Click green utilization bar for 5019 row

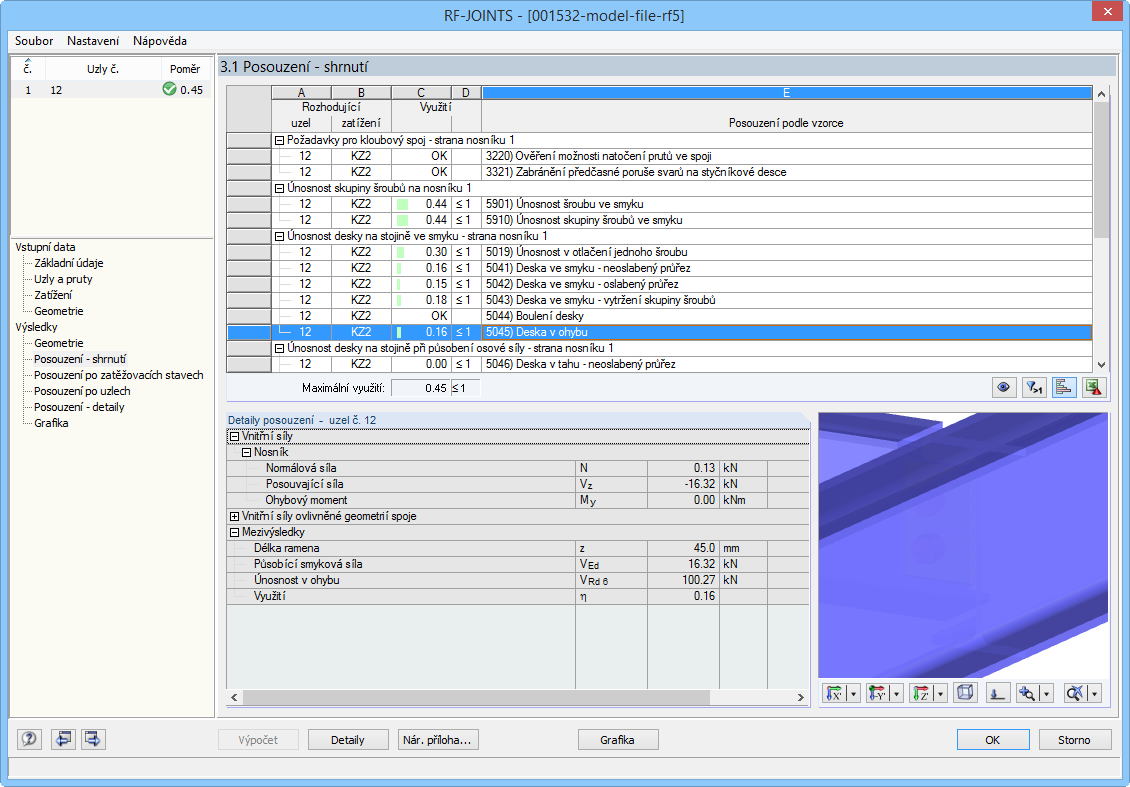pyautogui.click(x=401, y=252)
